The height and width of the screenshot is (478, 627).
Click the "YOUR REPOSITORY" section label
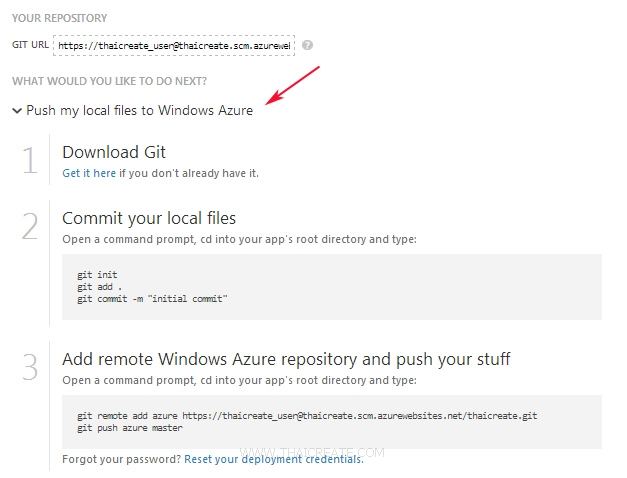point(59,18)
